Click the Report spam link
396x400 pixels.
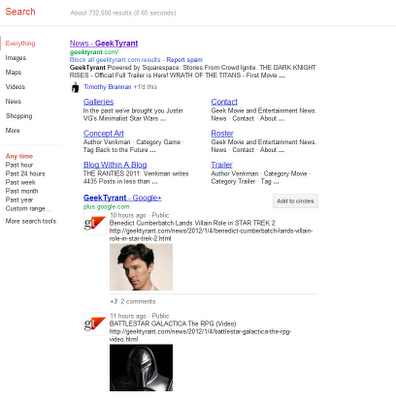coord(185,60)
